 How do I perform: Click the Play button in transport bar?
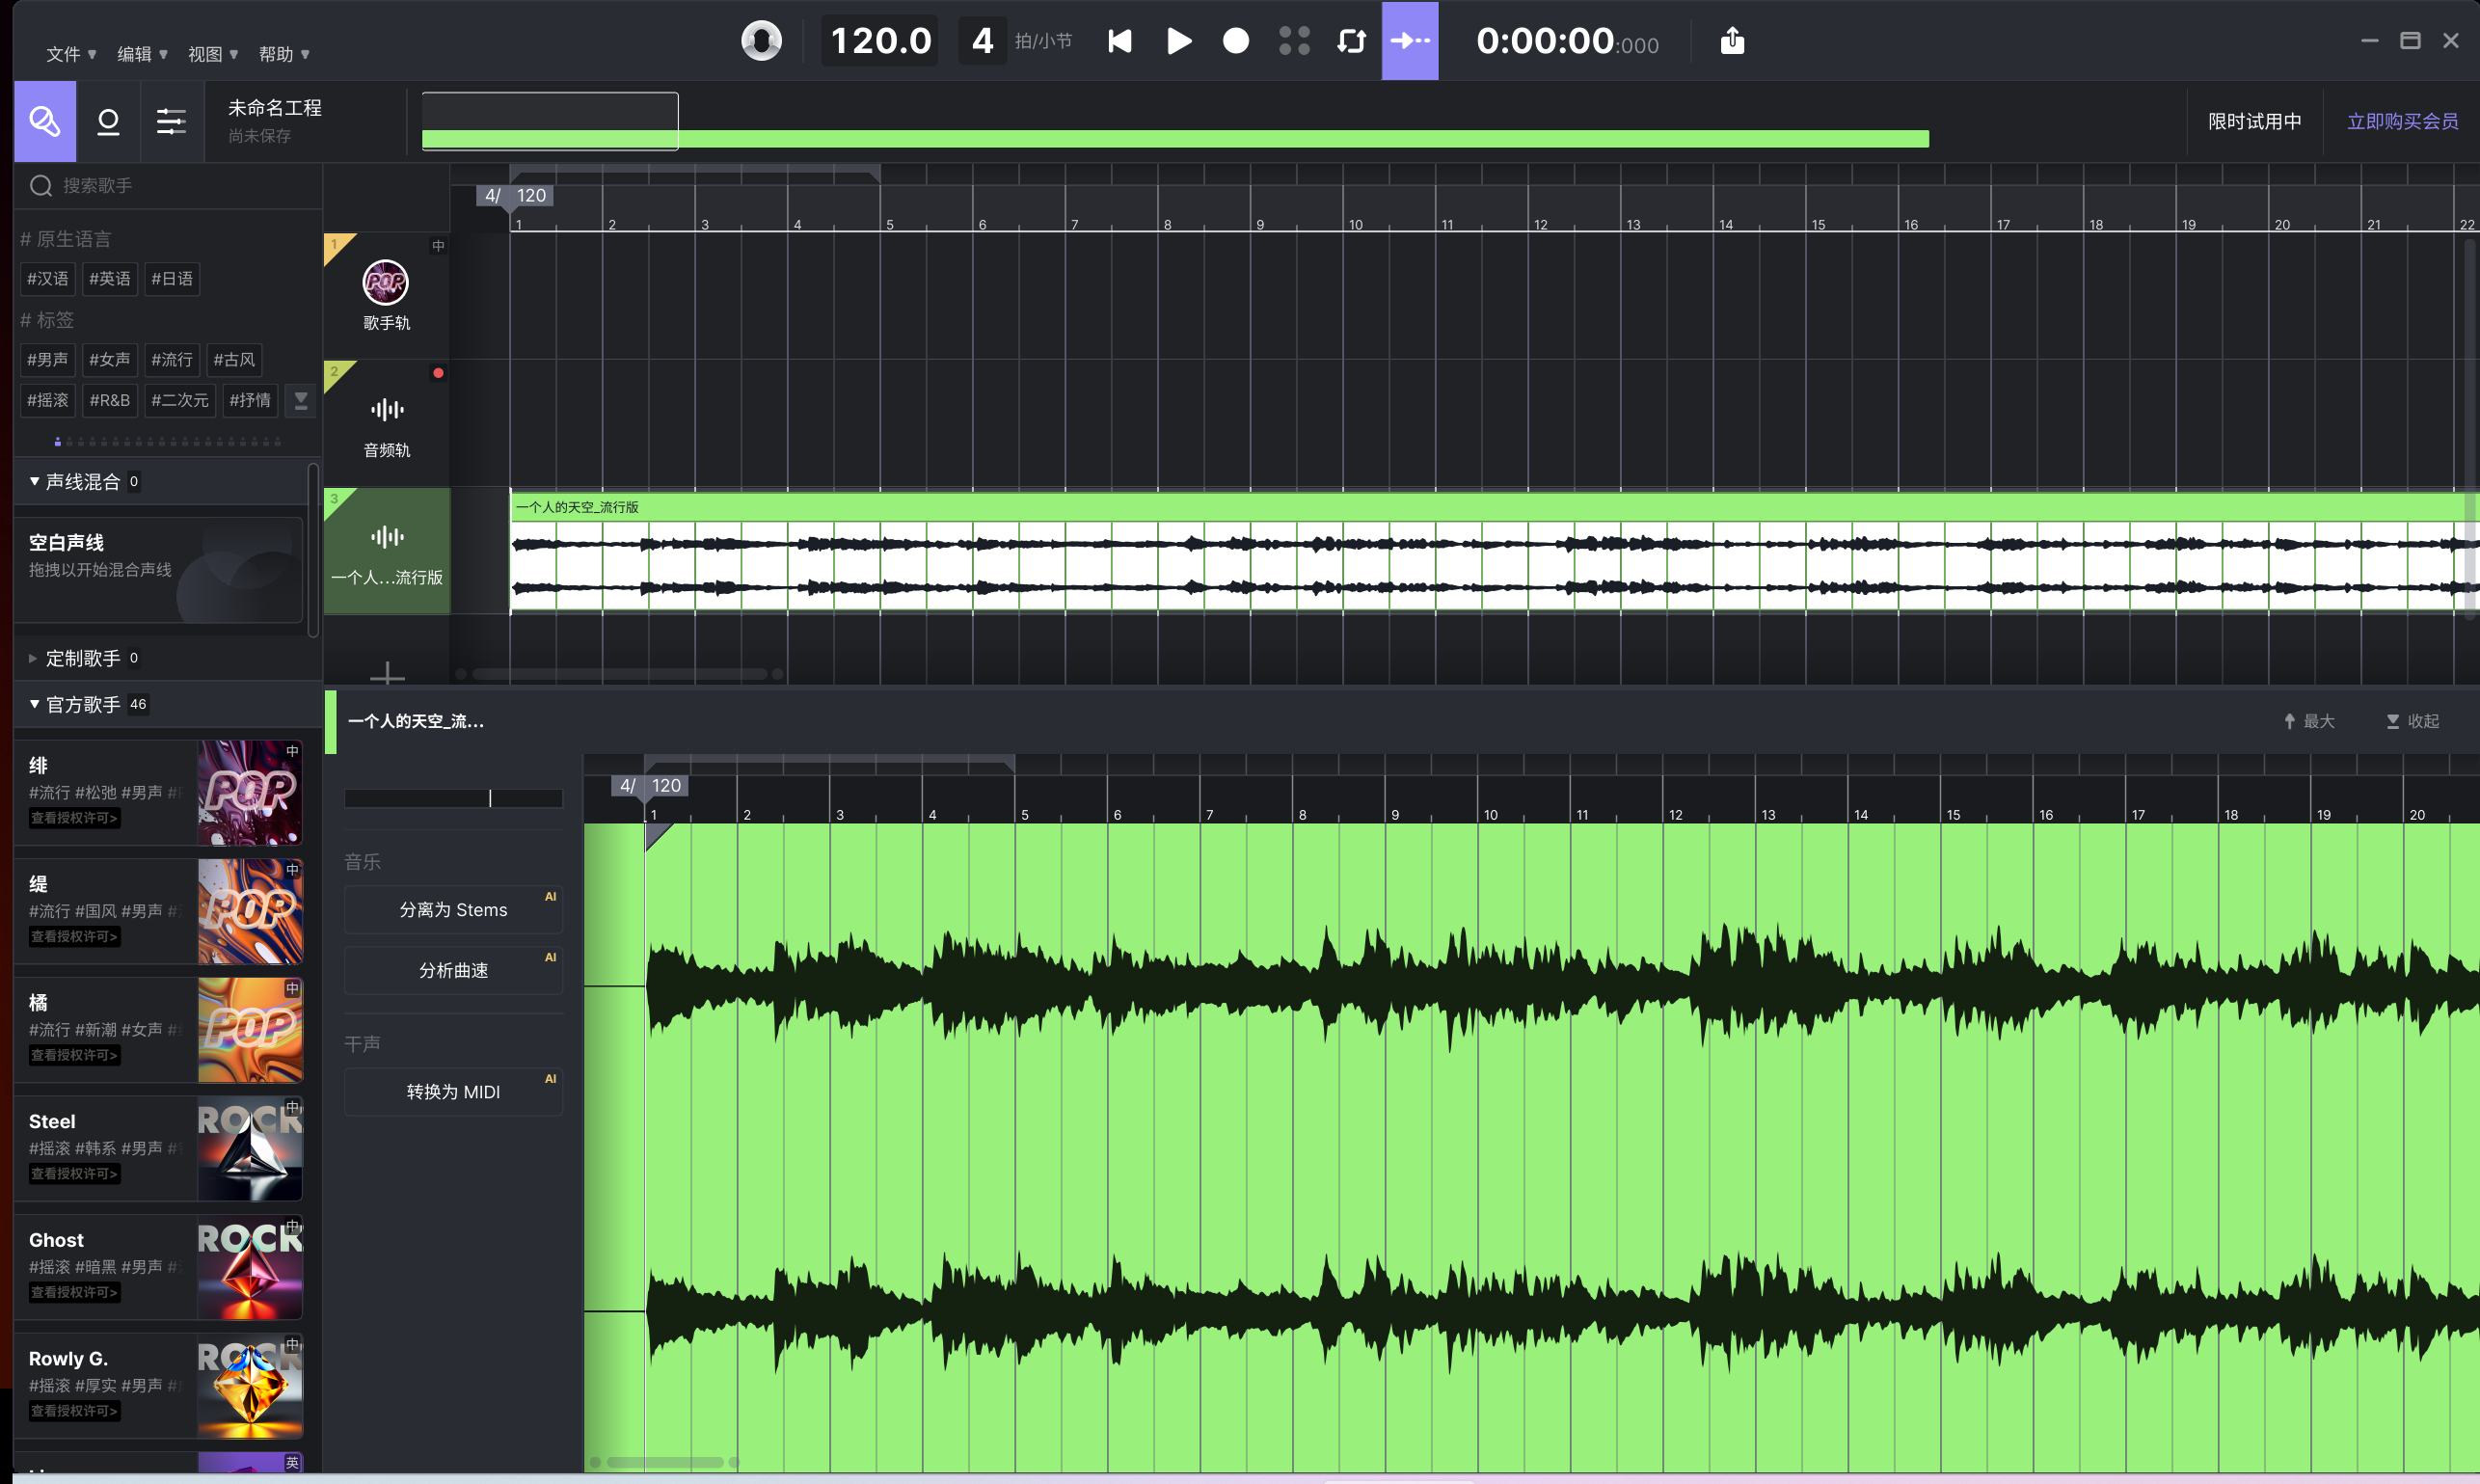(1179, 41)
